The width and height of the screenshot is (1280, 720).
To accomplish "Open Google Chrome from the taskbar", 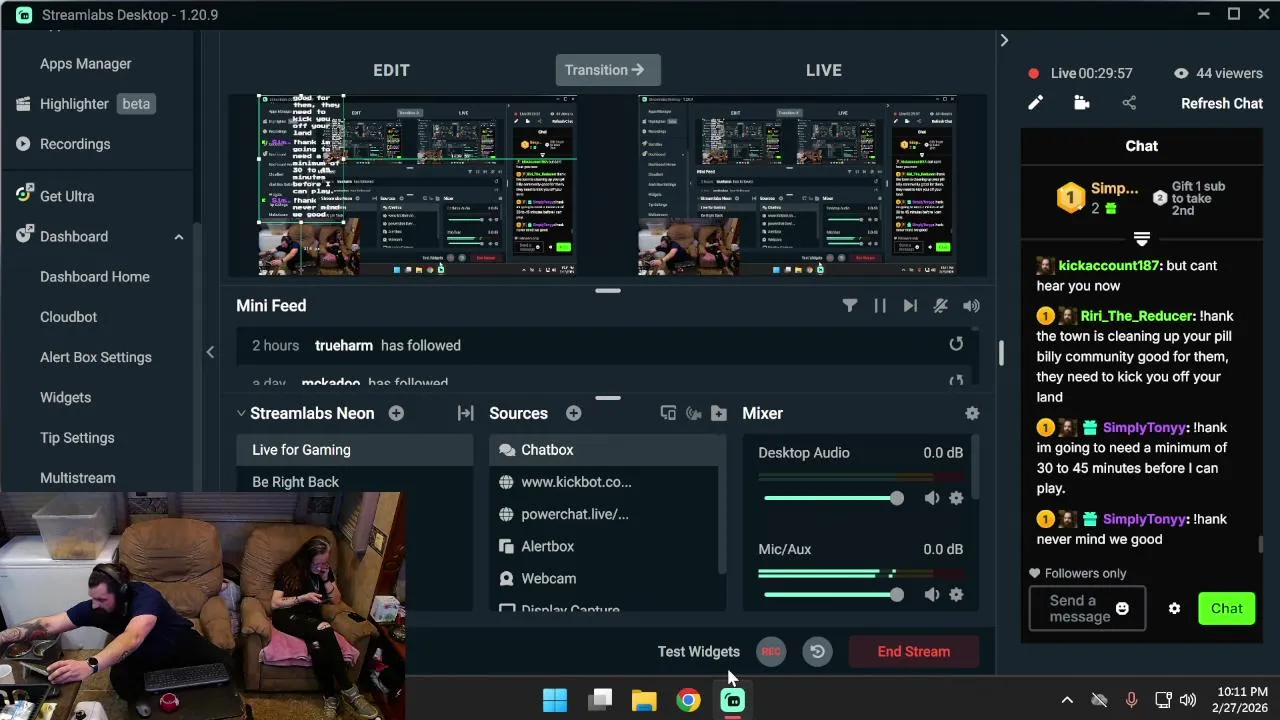I will point(688,700).
